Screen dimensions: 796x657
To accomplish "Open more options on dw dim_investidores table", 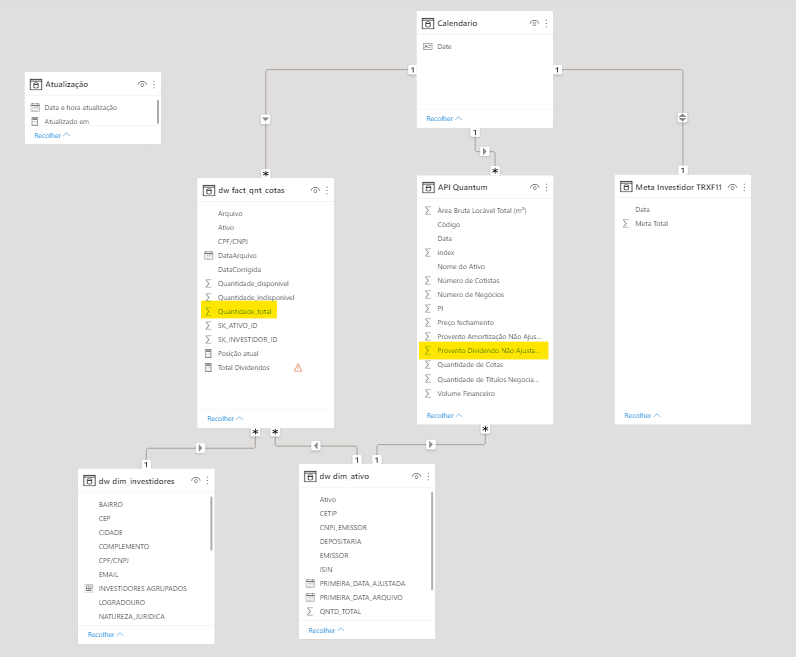I will (208, 480).
